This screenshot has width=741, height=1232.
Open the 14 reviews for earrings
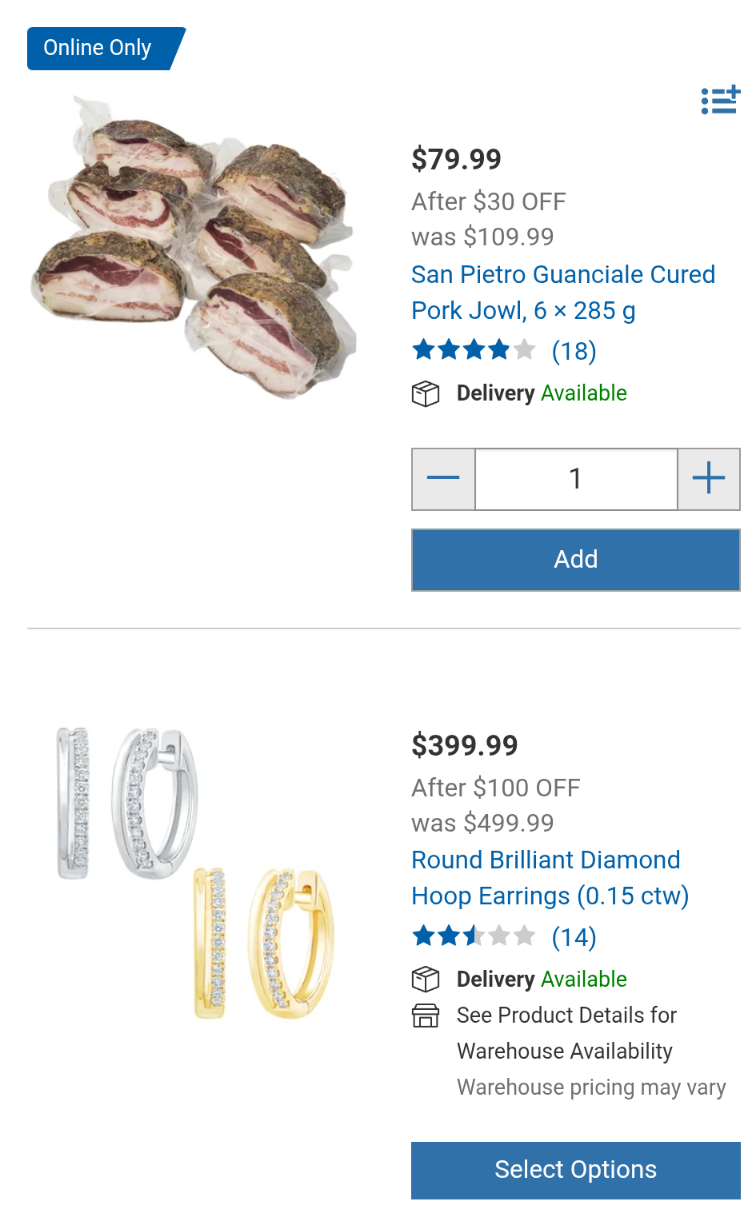point(574,937)
